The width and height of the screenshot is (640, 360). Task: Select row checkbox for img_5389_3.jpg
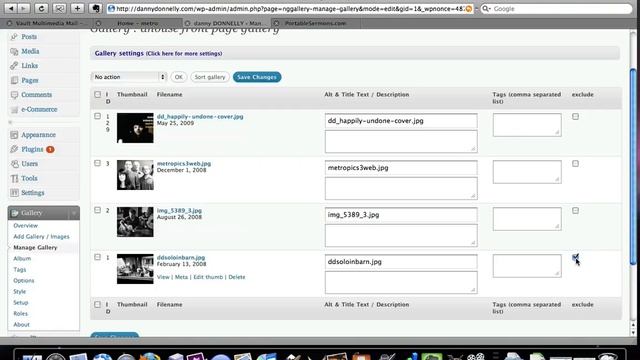point(97,210)
